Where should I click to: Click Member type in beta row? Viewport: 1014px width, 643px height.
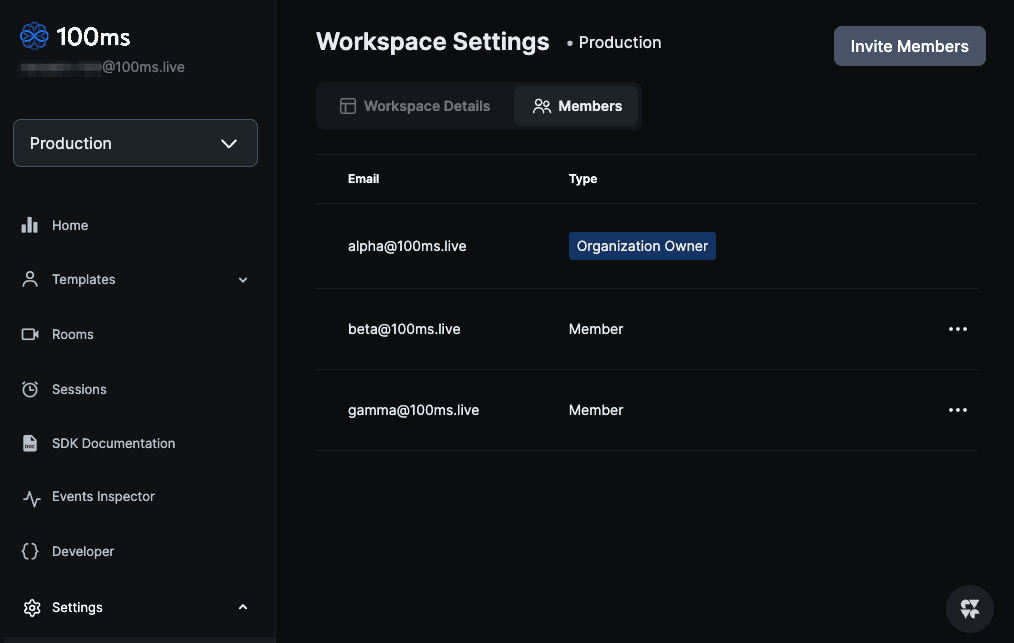coord(596,329)
